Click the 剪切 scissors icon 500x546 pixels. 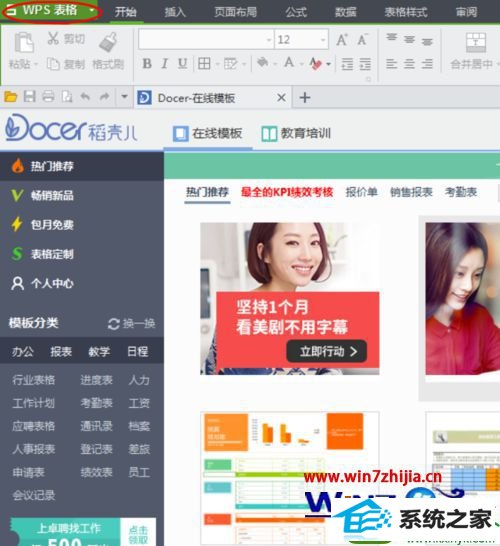(53, 38)
